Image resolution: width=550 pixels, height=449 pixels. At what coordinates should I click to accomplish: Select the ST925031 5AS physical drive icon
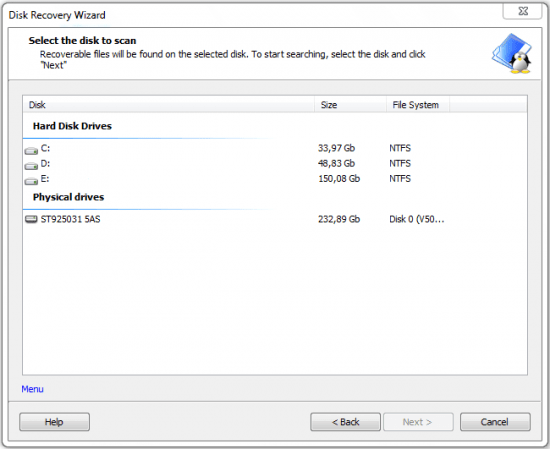coord(31,219)
